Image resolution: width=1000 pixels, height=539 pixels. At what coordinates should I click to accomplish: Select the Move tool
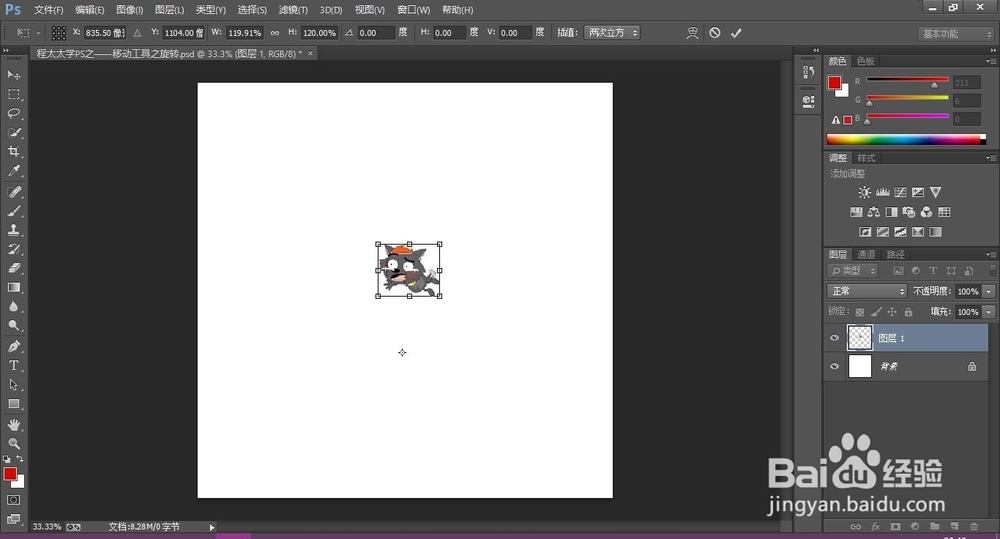click(13, 75)
